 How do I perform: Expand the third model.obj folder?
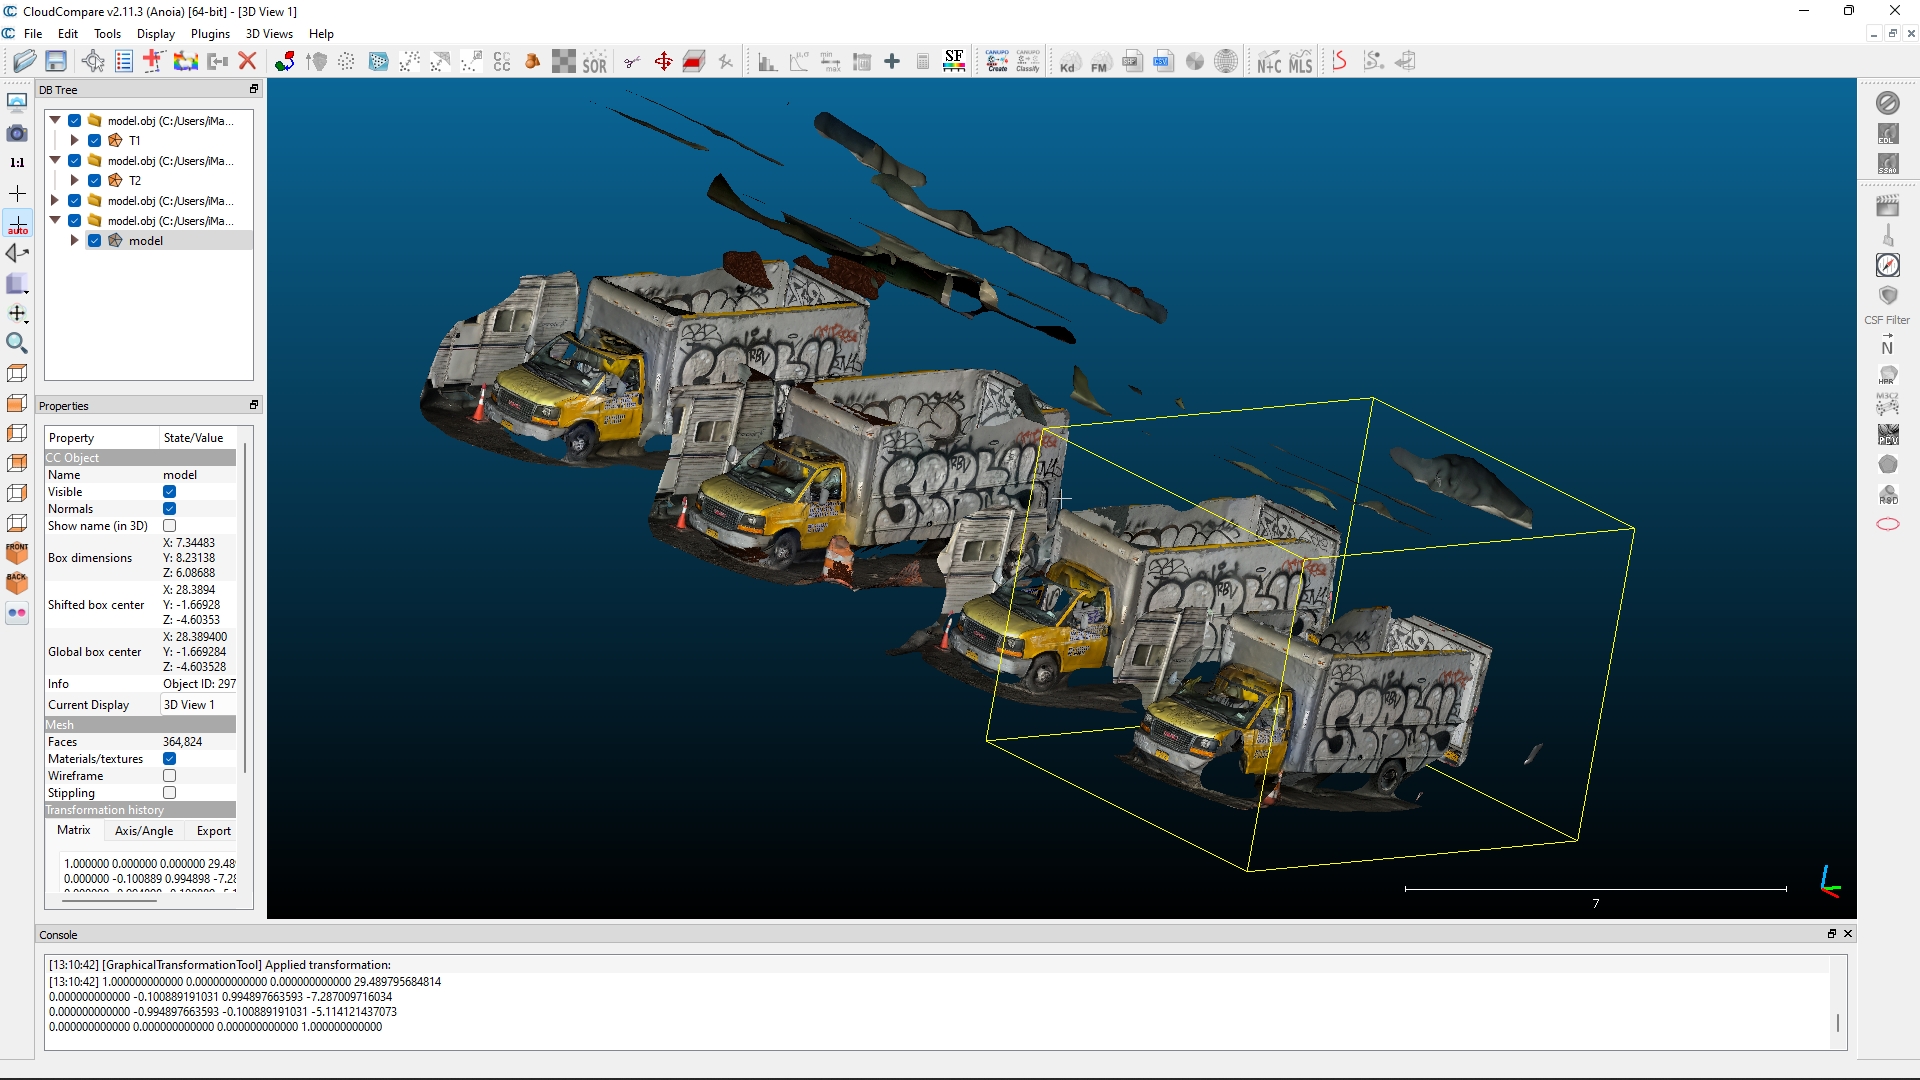55,200
